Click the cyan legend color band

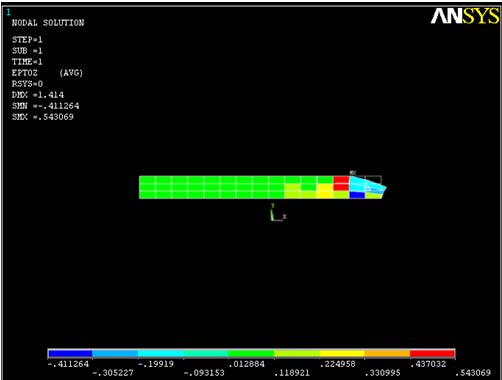160,353
